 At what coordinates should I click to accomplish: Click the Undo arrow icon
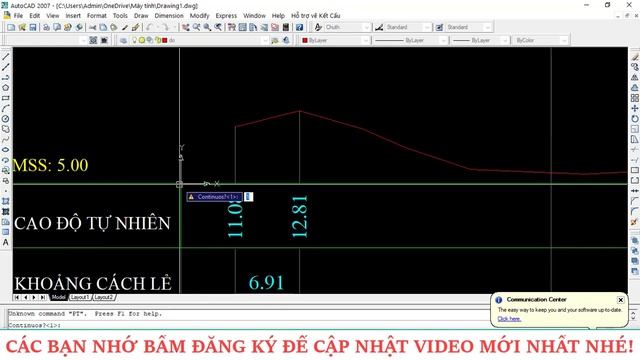pyautogui.click(x=149, y=27)
